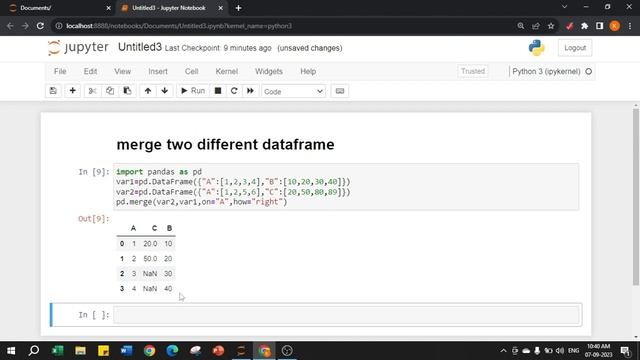Interrupt the kernel with the stop icon

point(218,91)
